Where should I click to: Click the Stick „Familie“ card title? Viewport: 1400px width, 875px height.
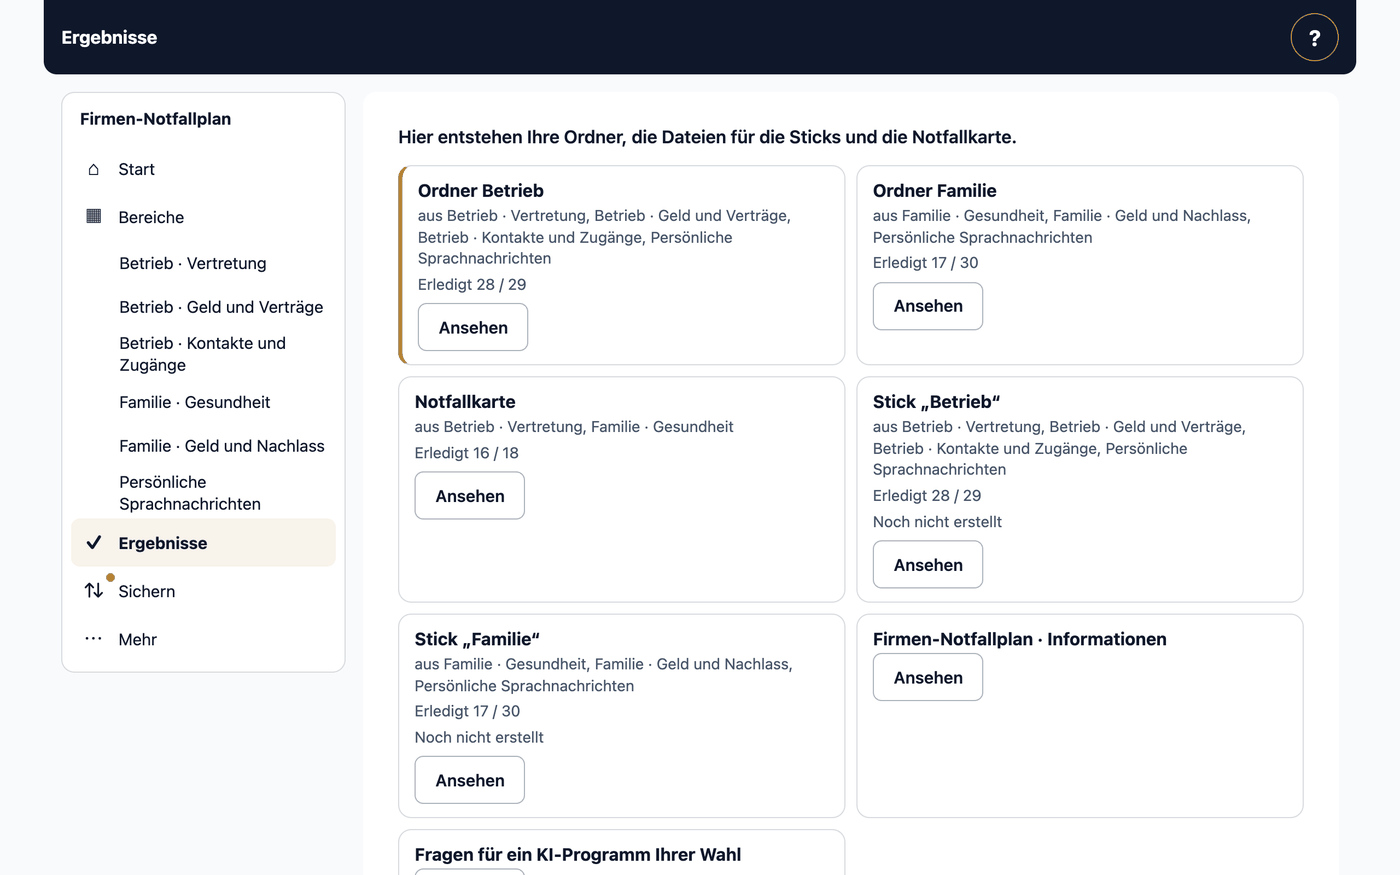(477, 639)
